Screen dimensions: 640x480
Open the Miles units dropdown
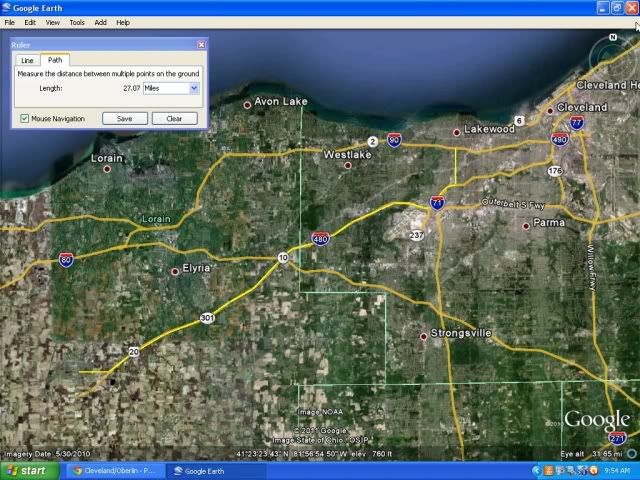[171, 88]
